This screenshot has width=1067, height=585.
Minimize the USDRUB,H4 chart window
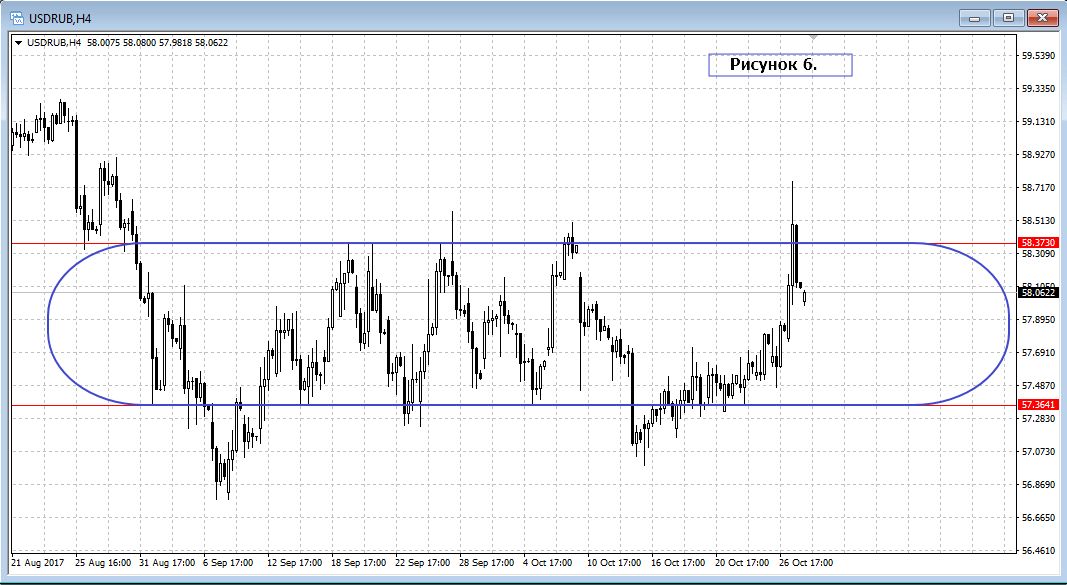coord(976,17)
